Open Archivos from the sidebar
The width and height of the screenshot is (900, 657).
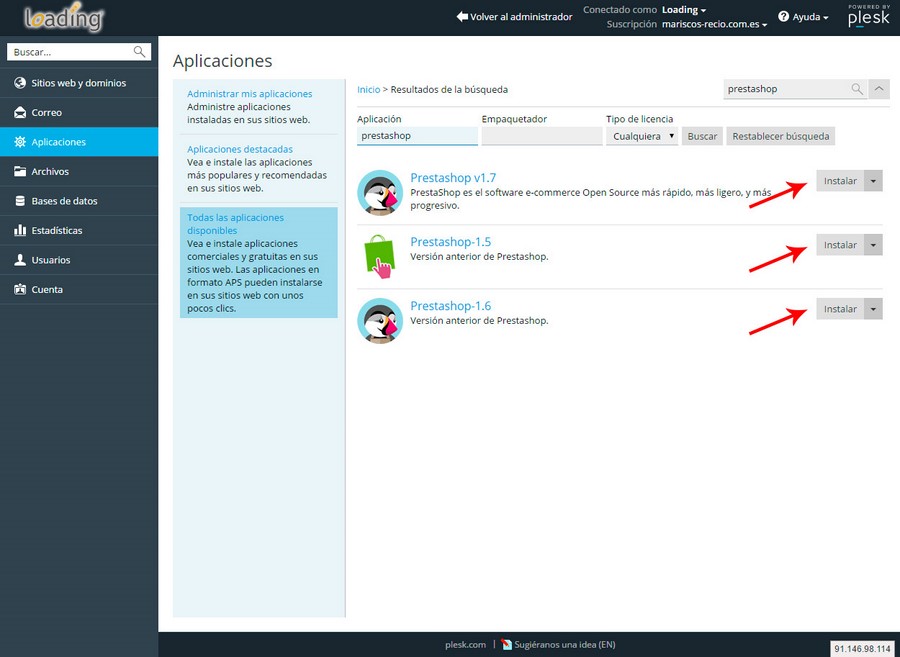79,171
